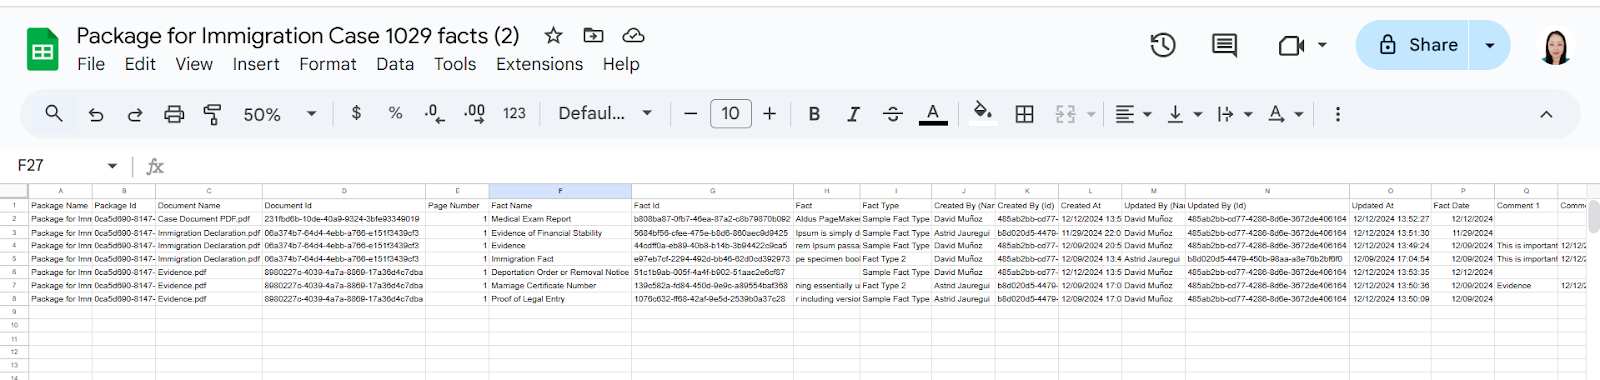Select column F header
1600x380 pixels.
(x=560, y=190)
